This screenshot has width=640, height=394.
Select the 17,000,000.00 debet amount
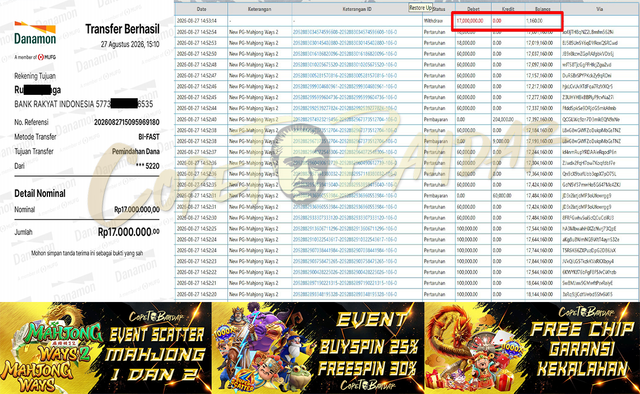coord(470,20)
